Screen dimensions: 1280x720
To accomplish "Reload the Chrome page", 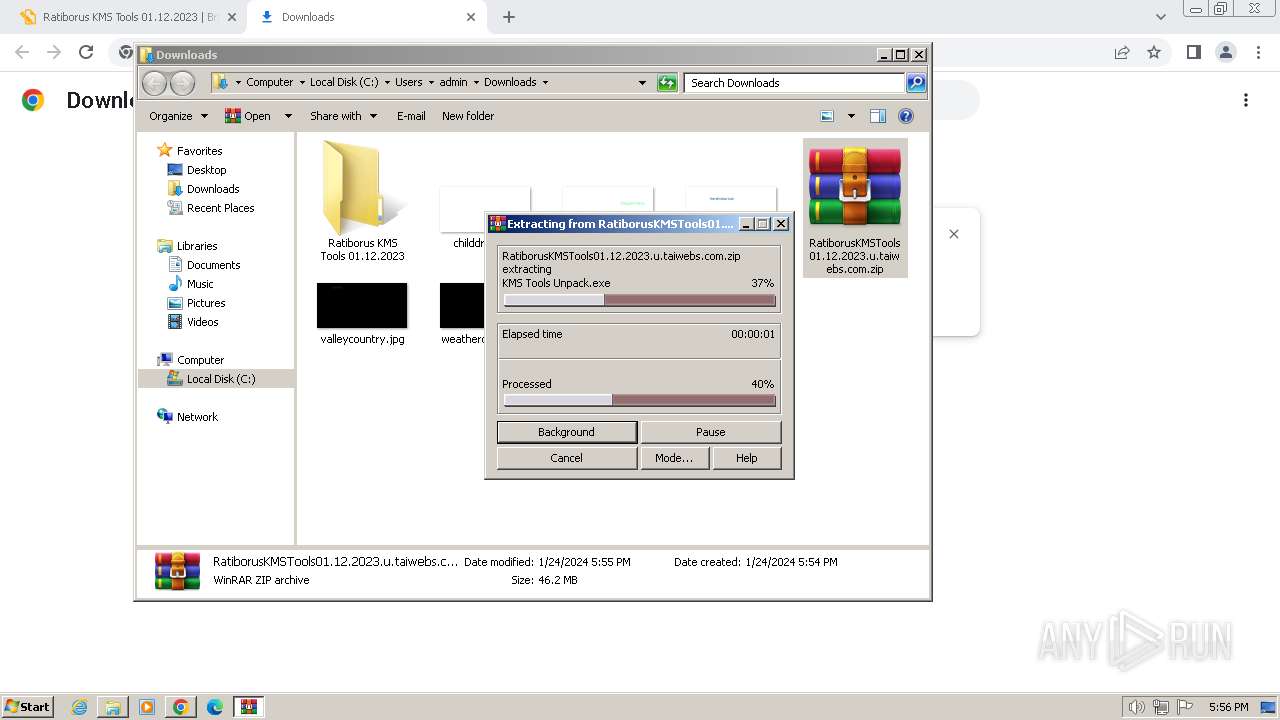I will point(86,52).
